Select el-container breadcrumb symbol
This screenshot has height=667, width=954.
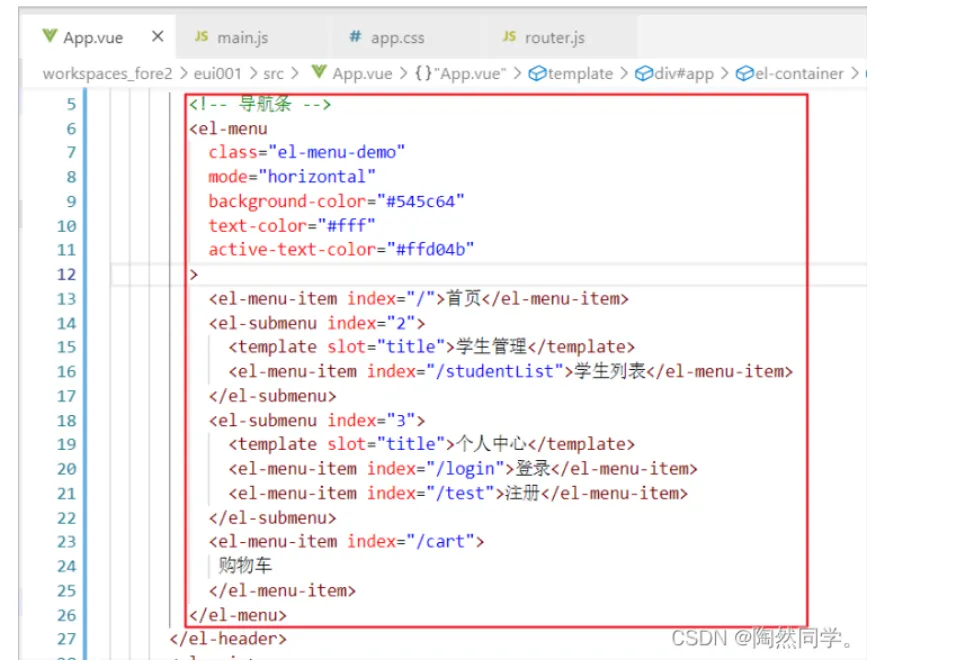[799, 74]
